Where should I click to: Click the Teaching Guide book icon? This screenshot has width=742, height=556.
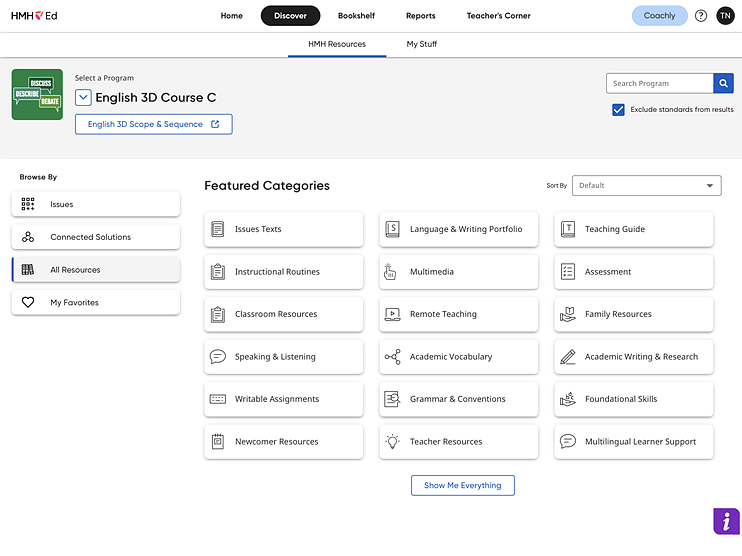click(567, 229)
